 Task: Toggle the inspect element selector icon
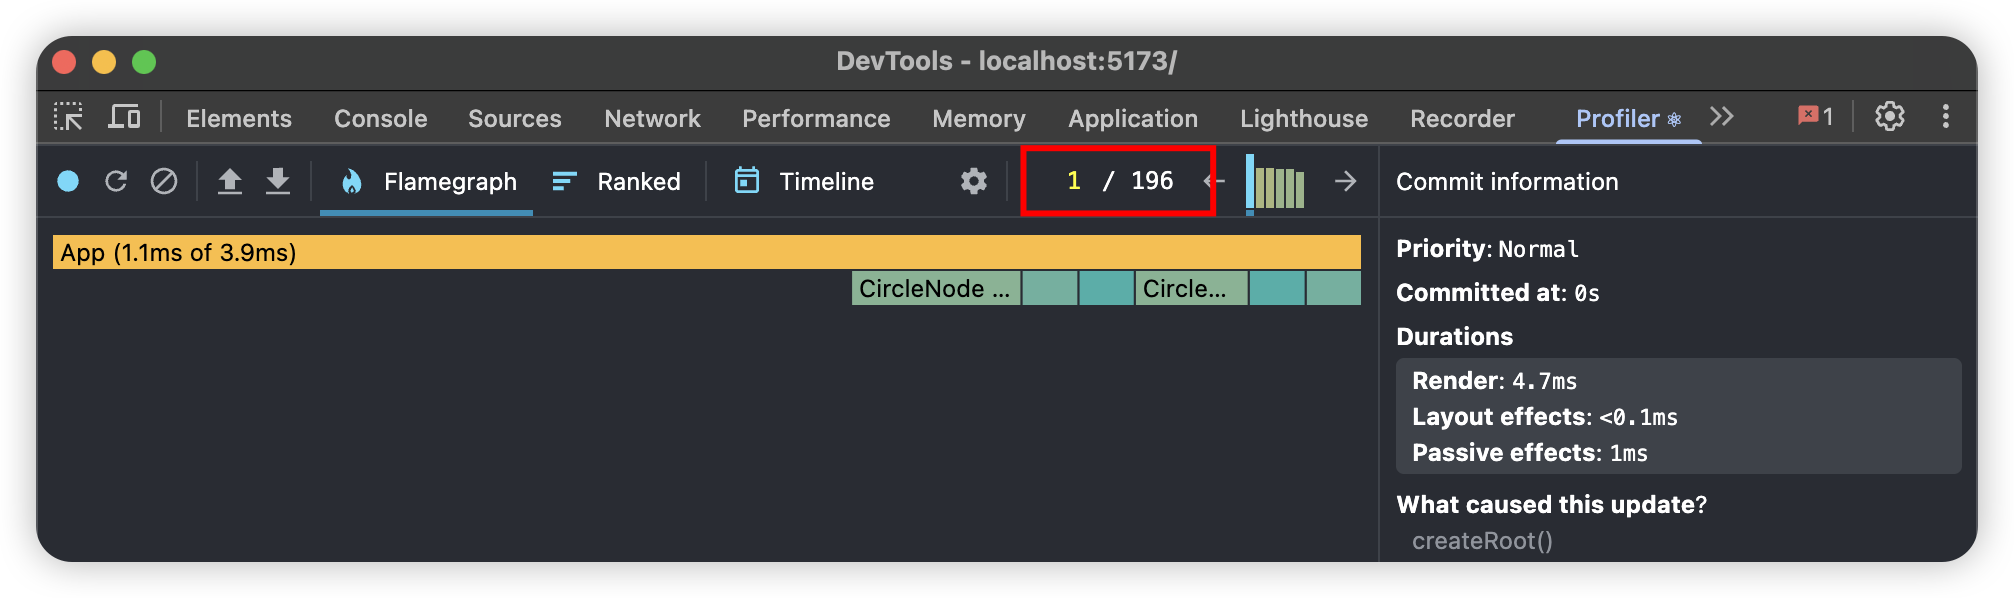point(68,117)
